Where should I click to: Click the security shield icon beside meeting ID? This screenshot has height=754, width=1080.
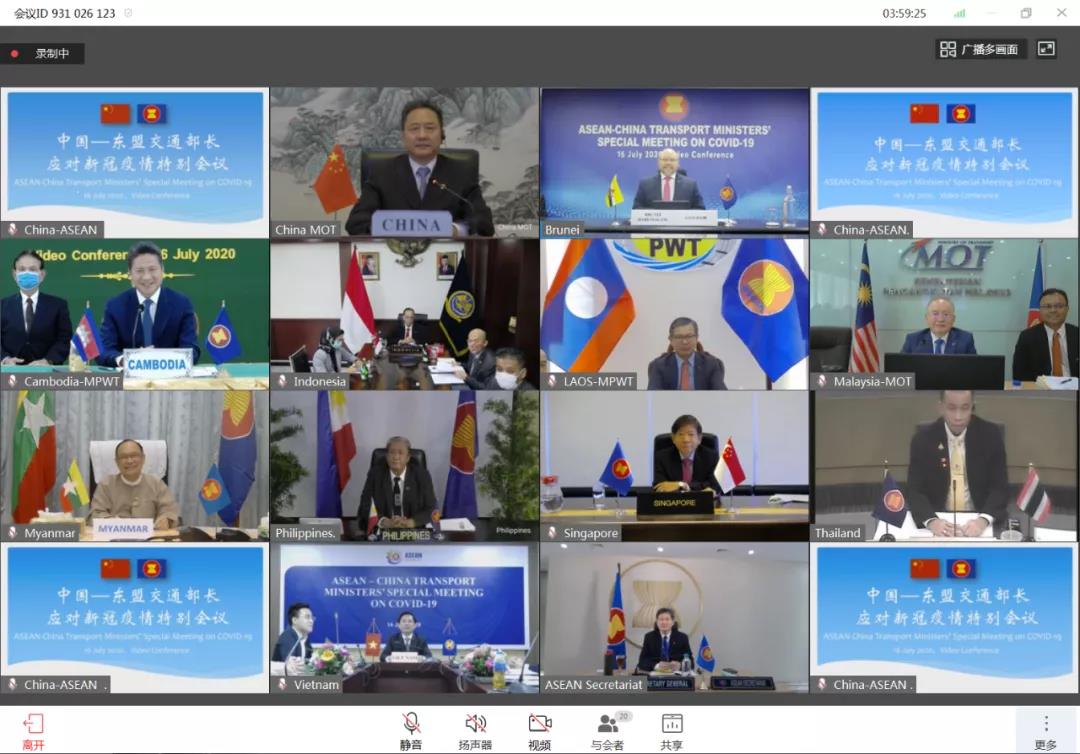(128, 13)
